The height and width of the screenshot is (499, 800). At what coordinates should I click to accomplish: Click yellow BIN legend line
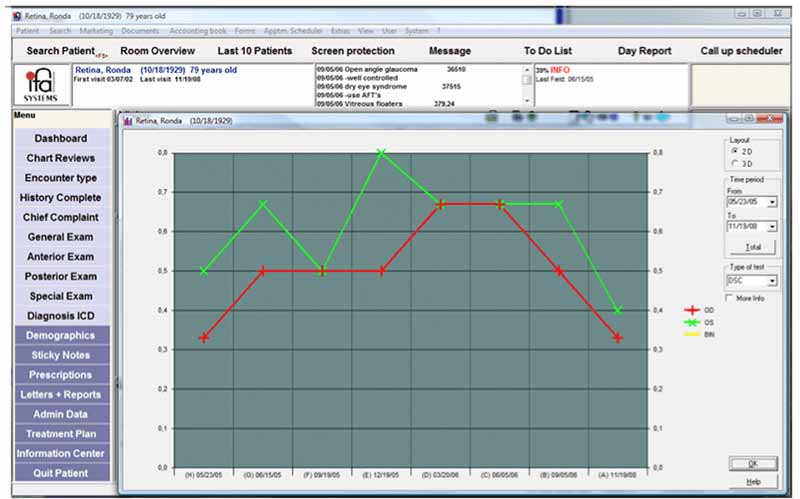[x=692, y=335]
